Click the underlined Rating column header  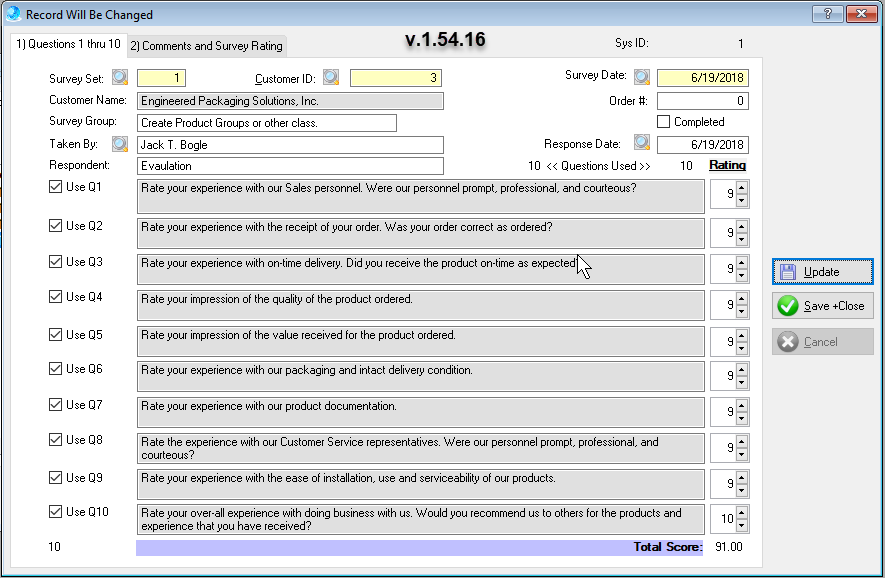727,165
